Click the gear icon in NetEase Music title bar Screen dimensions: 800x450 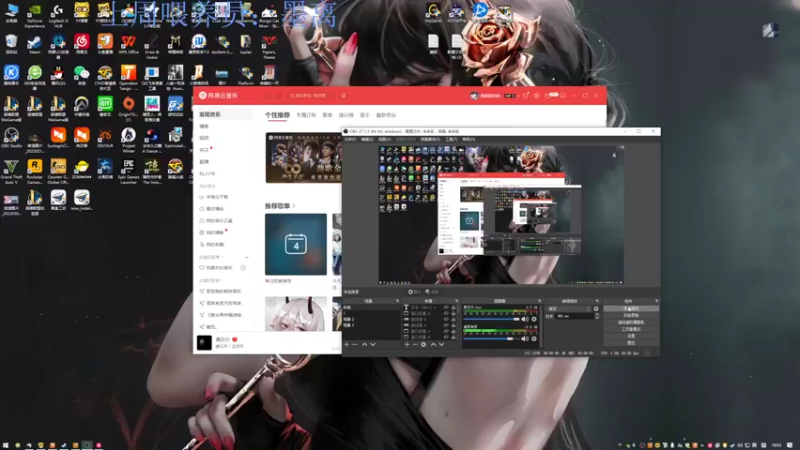click(x=536, y=95)
